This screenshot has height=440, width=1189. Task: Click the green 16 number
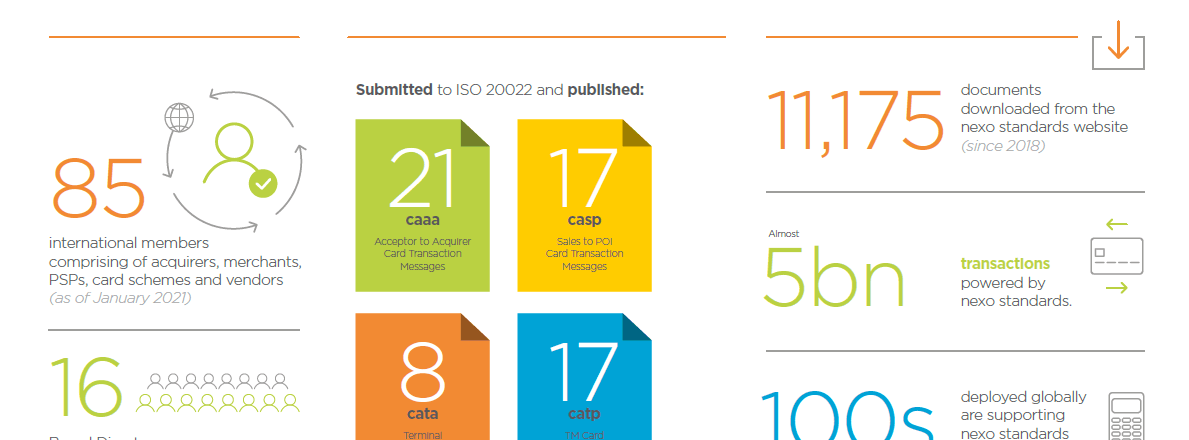click(x=86, y=387)
